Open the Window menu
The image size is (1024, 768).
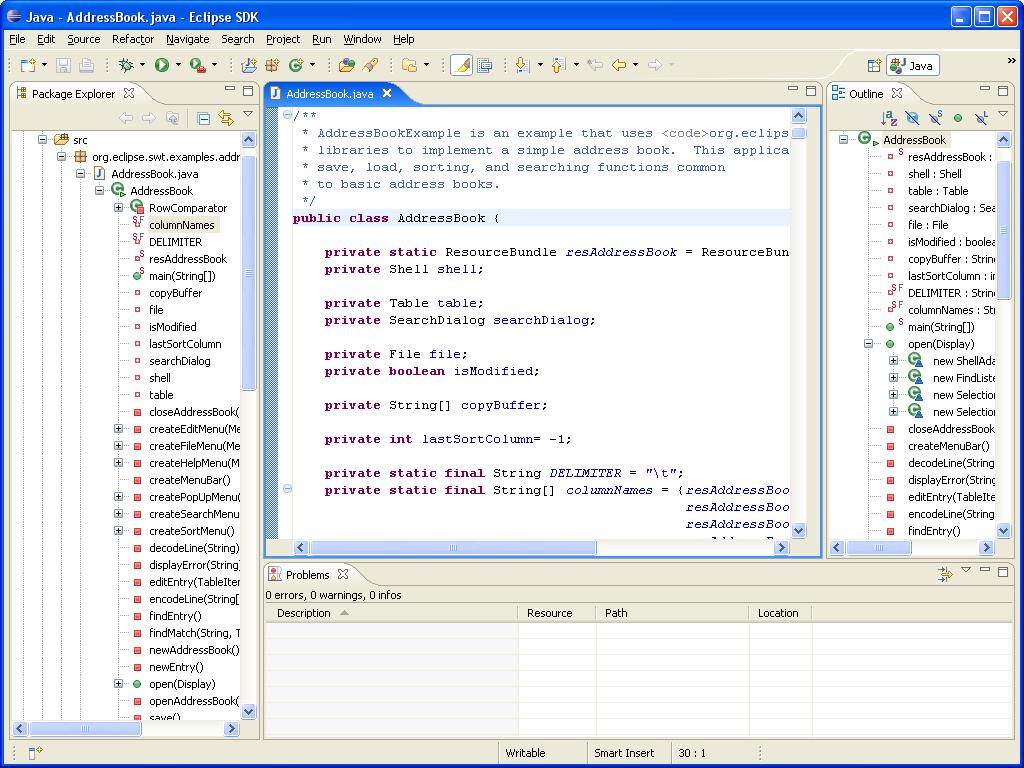tap(362, 39)
